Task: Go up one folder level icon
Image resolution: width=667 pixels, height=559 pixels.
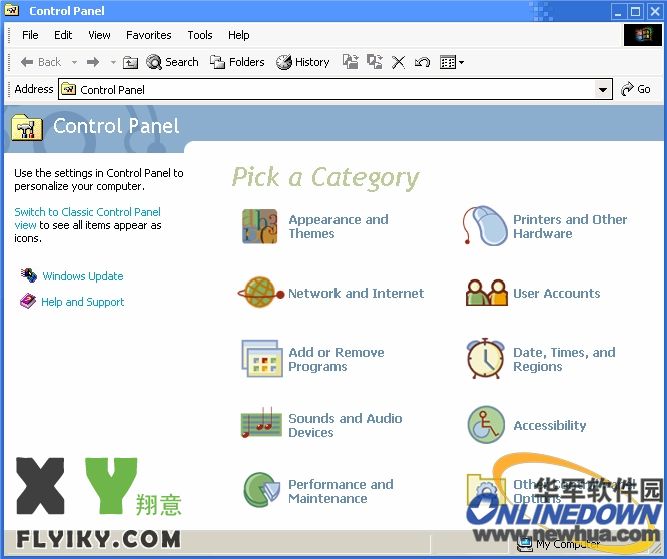Action: click(130, 63)
